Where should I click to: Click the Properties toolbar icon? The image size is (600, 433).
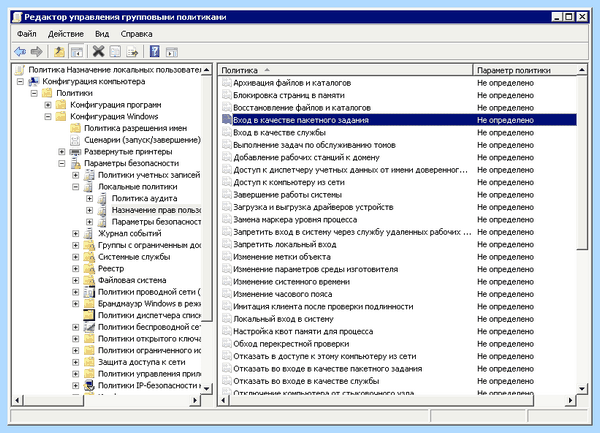click(x=115, y=51)
